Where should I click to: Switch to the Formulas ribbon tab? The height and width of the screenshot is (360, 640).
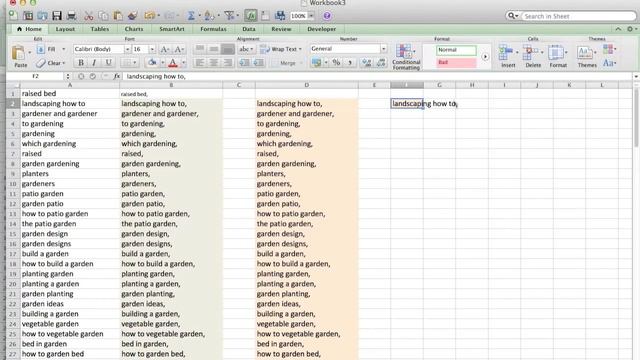213,29
